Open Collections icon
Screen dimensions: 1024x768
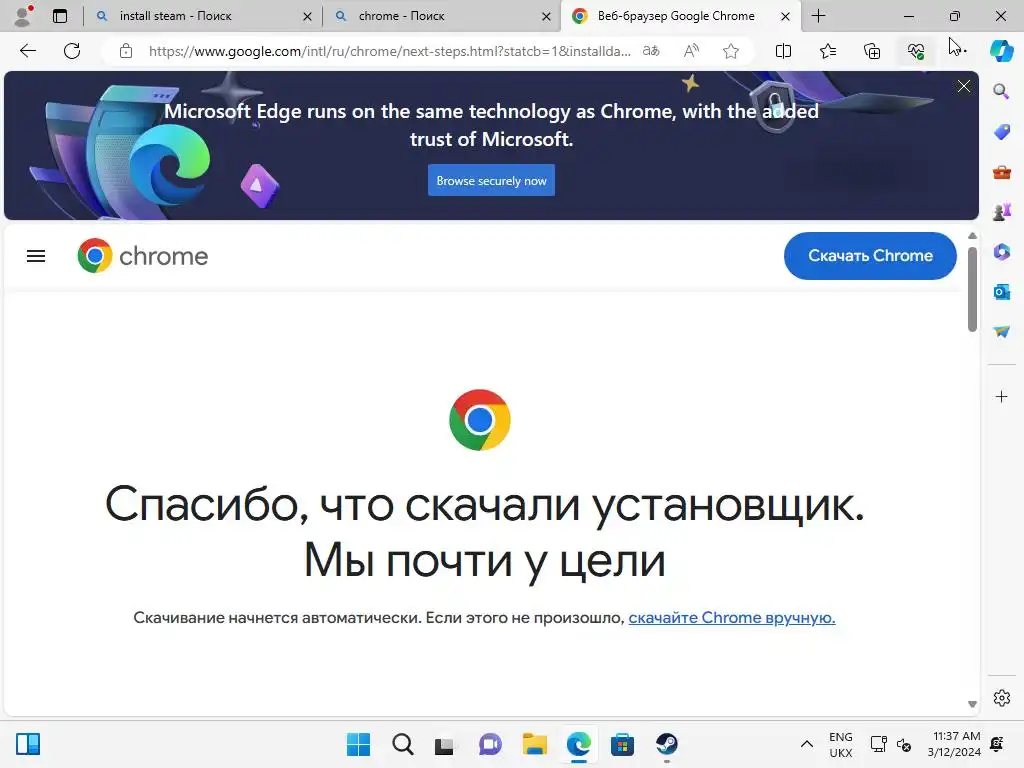click(x=872, y=51)
